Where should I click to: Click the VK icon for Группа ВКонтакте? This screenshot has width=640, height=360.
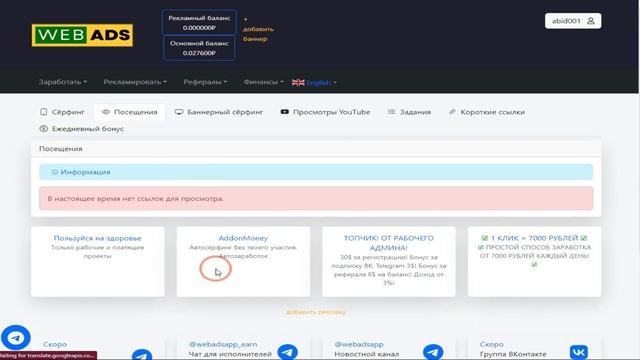[x=579, y=352]
